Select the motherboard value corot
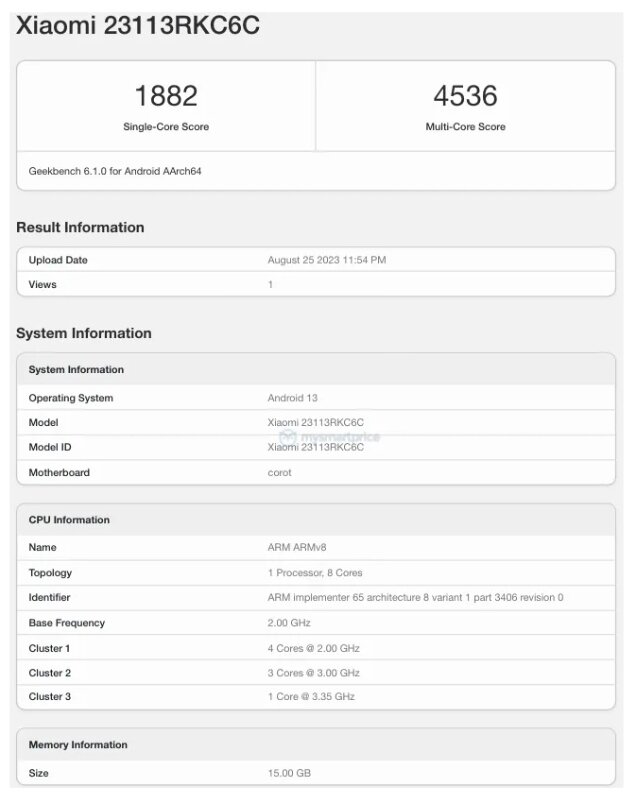The height and width of the screenshot is (797, 636). tap(280, 473)
